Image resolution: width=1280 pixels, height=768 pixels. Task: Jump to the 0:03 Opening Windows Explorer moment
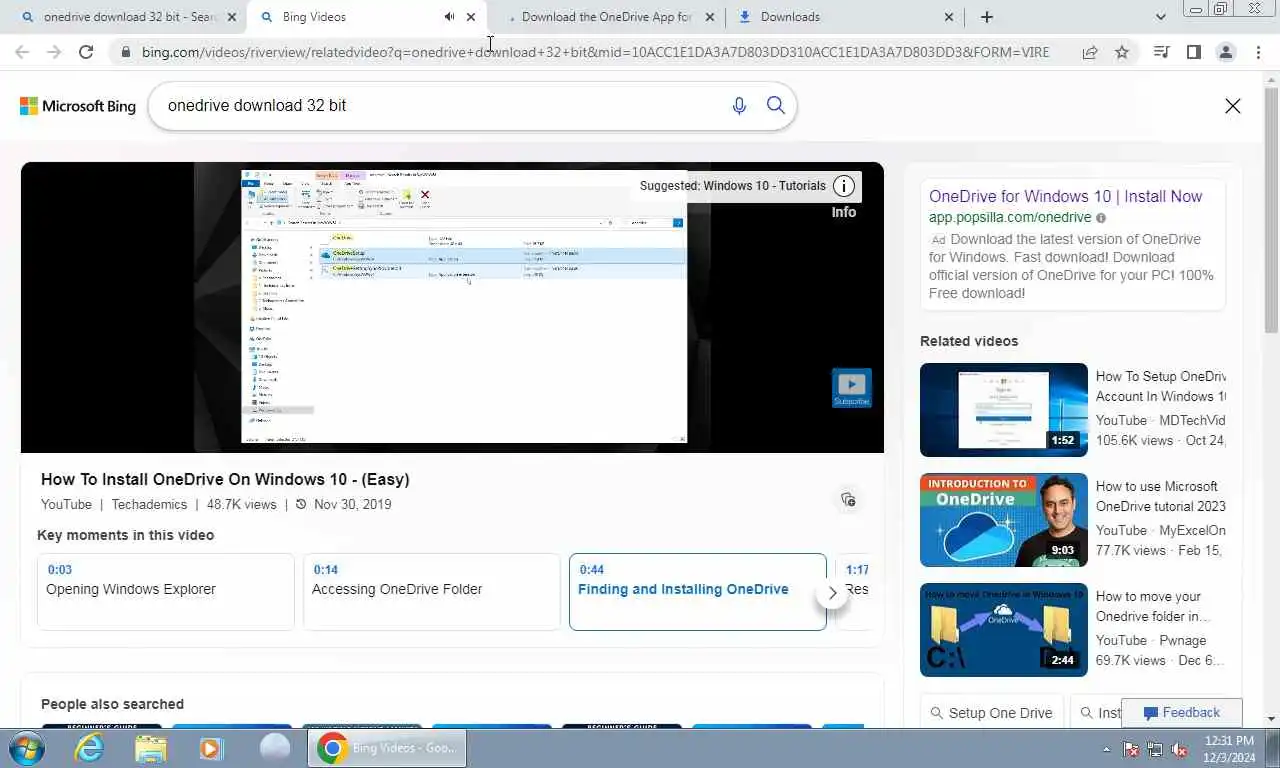166,591
